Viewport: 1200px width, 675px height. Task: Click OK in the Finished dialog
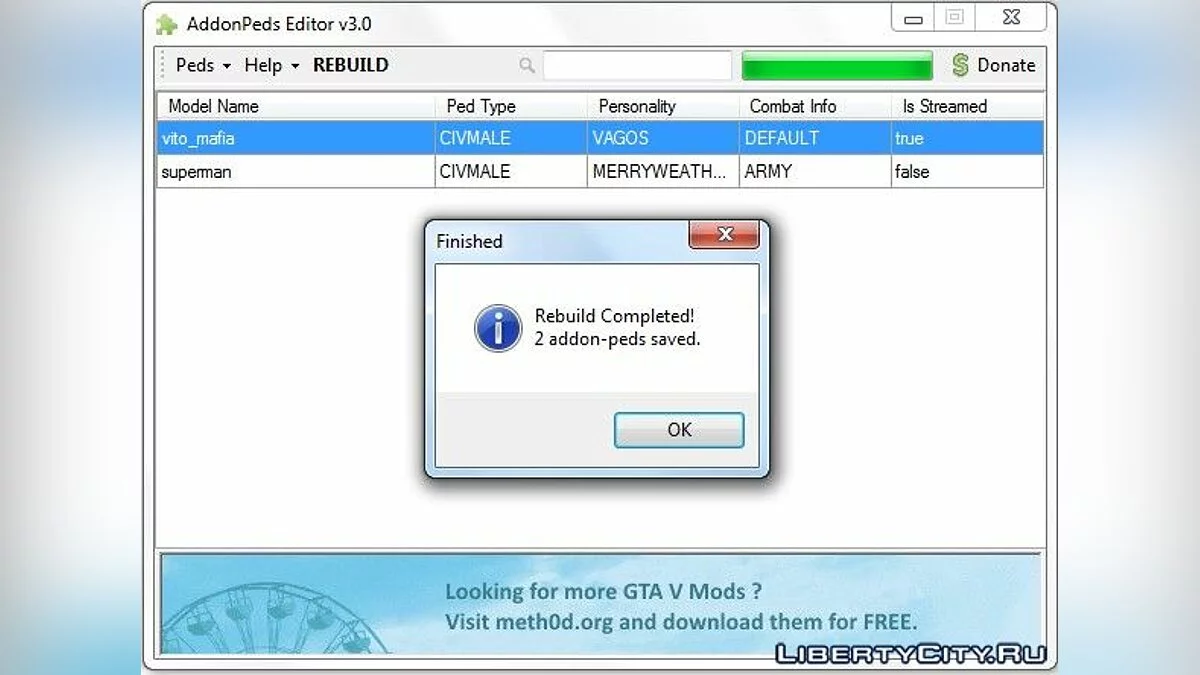679,430
